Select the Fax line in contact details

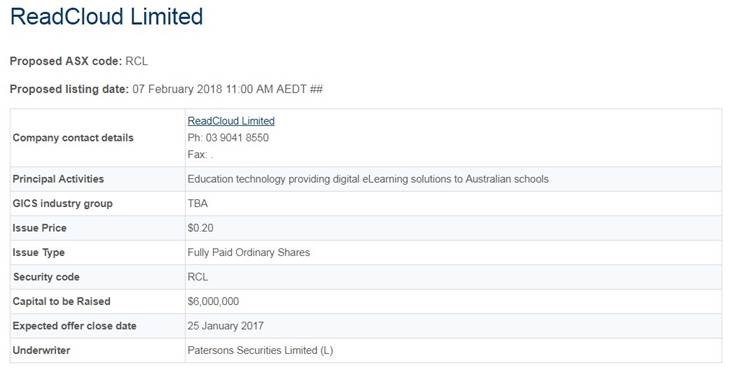(x=200, y=155)
